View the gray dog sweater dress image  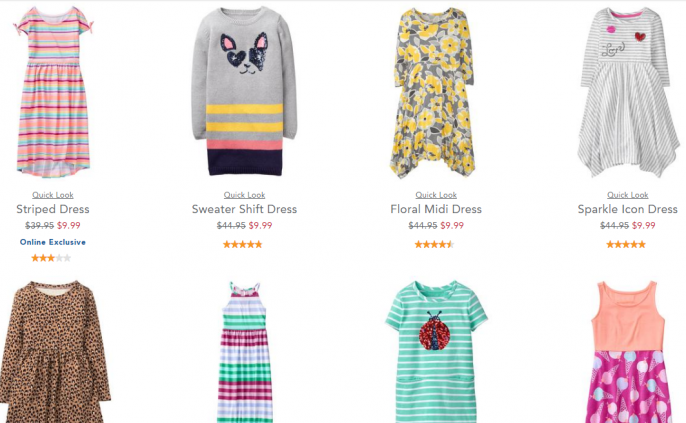(x=244, y=91)
